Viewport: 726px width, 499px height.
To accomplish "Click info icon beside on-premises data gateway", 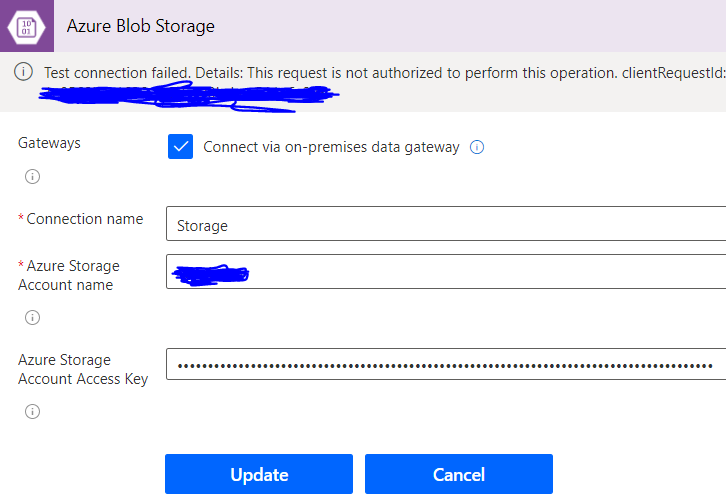I will tap(477, 147).
